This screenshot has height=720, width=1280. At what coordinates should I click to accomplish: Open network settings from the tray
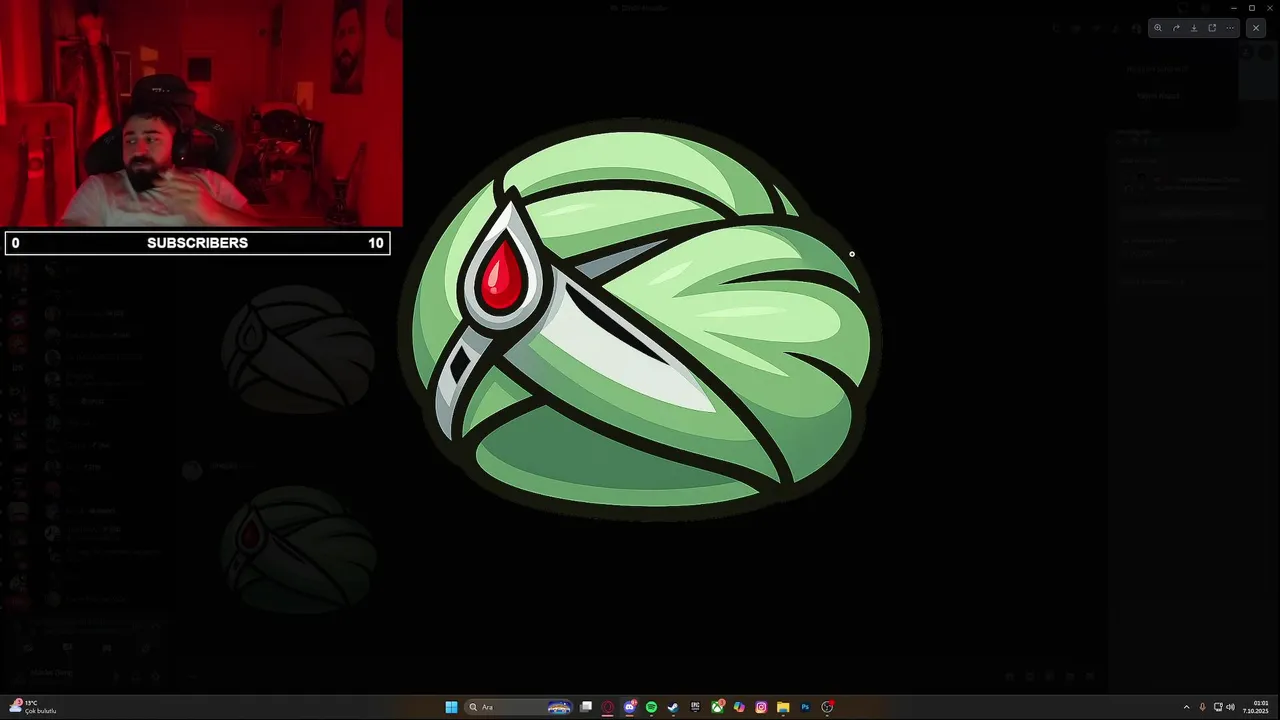(1217, 707)
